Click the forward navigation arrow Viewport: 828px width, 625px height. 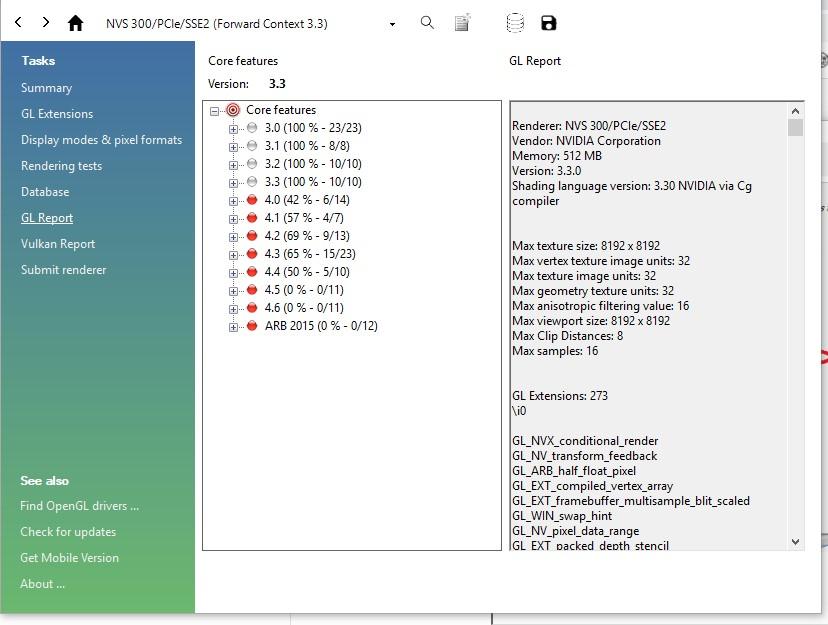tap(46, 22)
